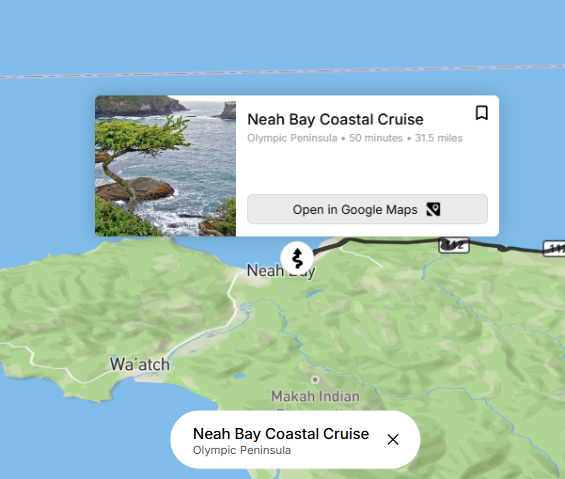Click Olympic Peninsula in the bottom pill
565x479 pixels.
click(242, 450)
